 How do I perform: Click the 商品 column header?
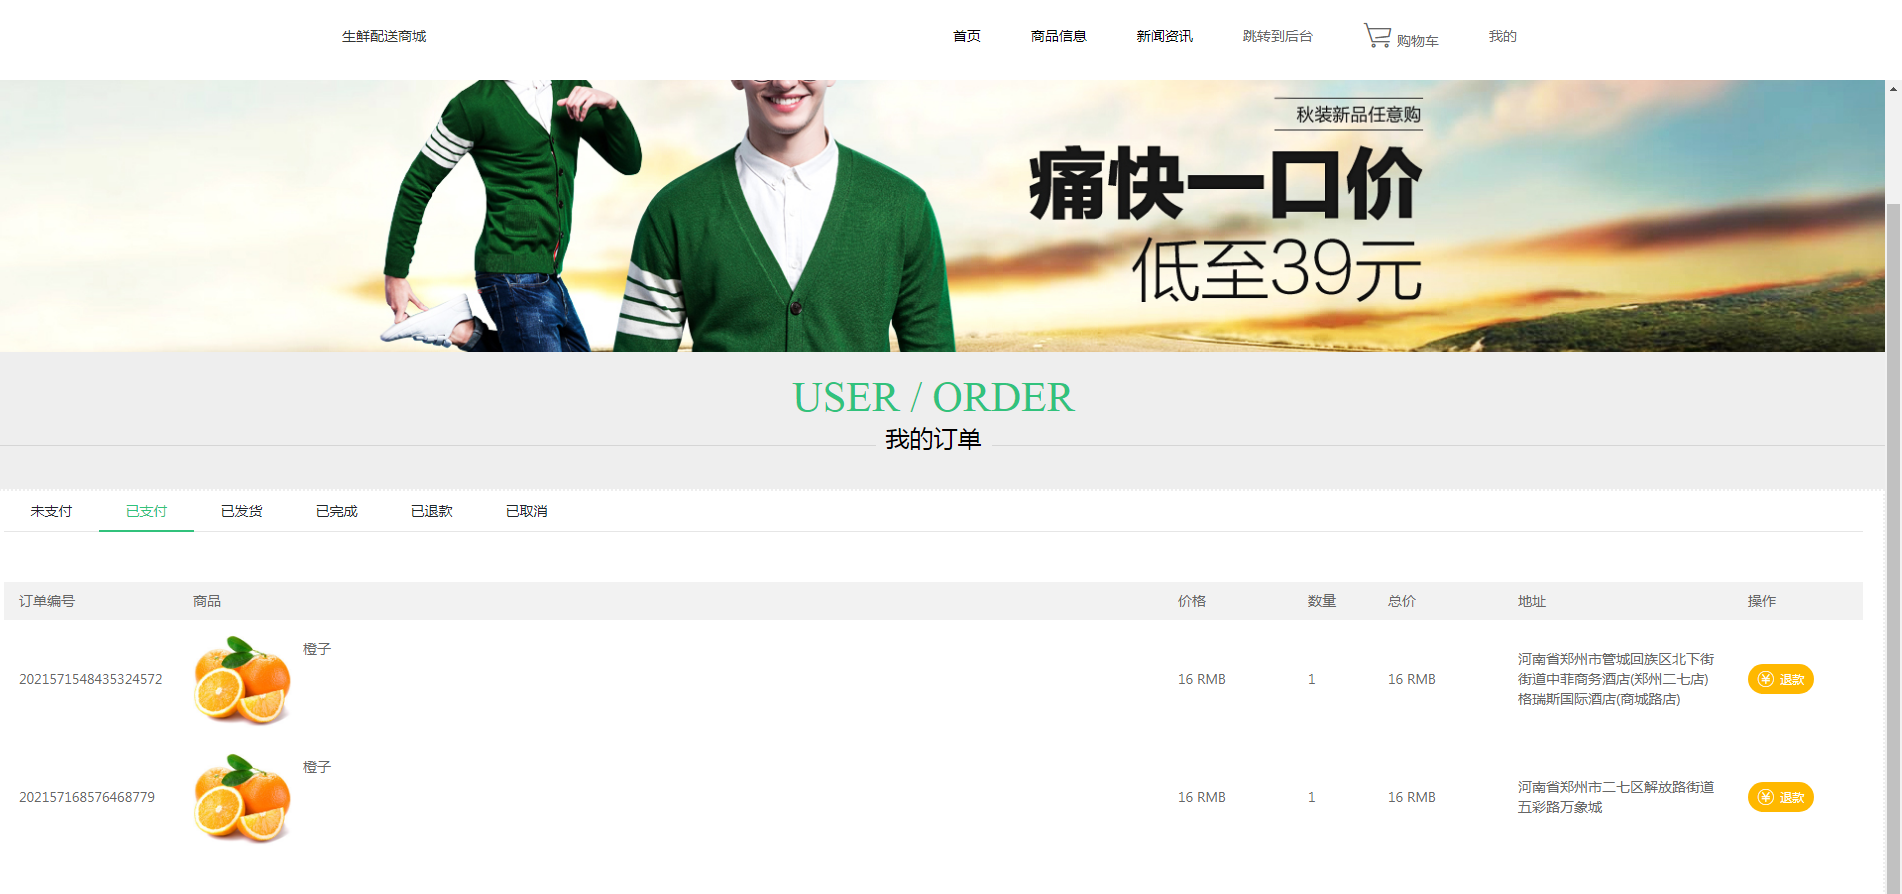207,601
